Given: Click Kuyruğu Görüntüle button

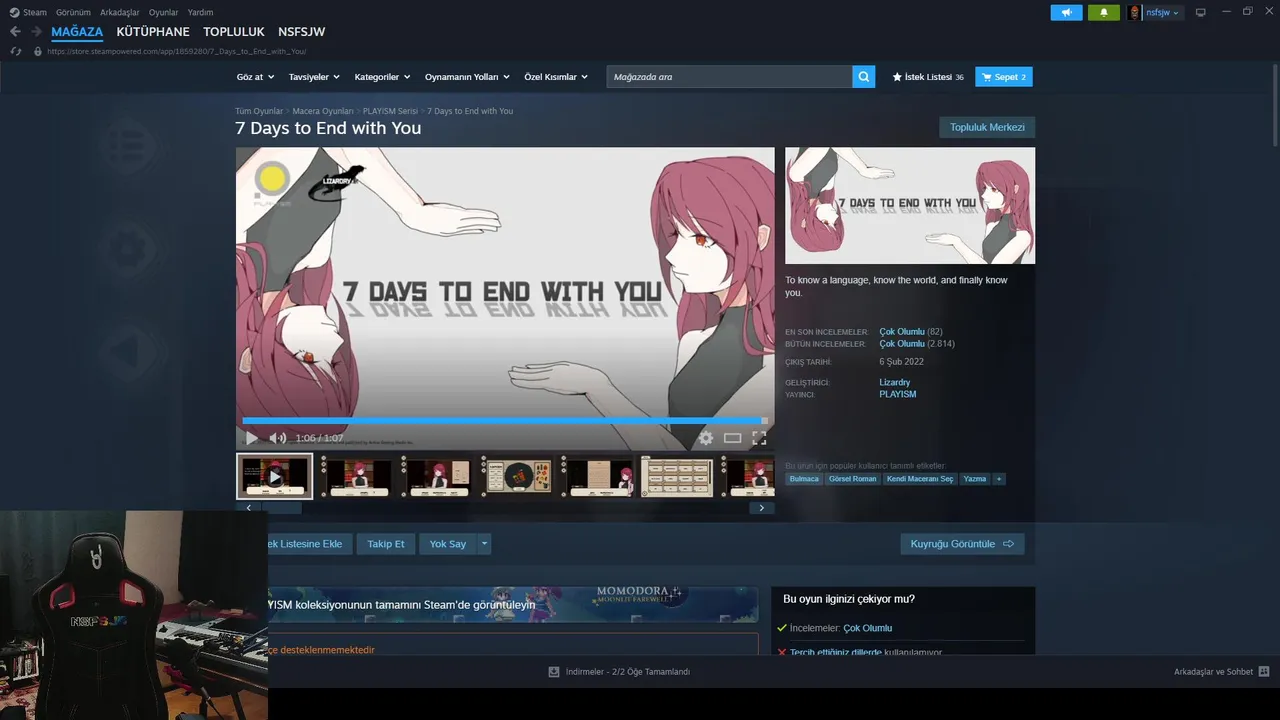Looking at the screenshot, I should tap(962, 544).
